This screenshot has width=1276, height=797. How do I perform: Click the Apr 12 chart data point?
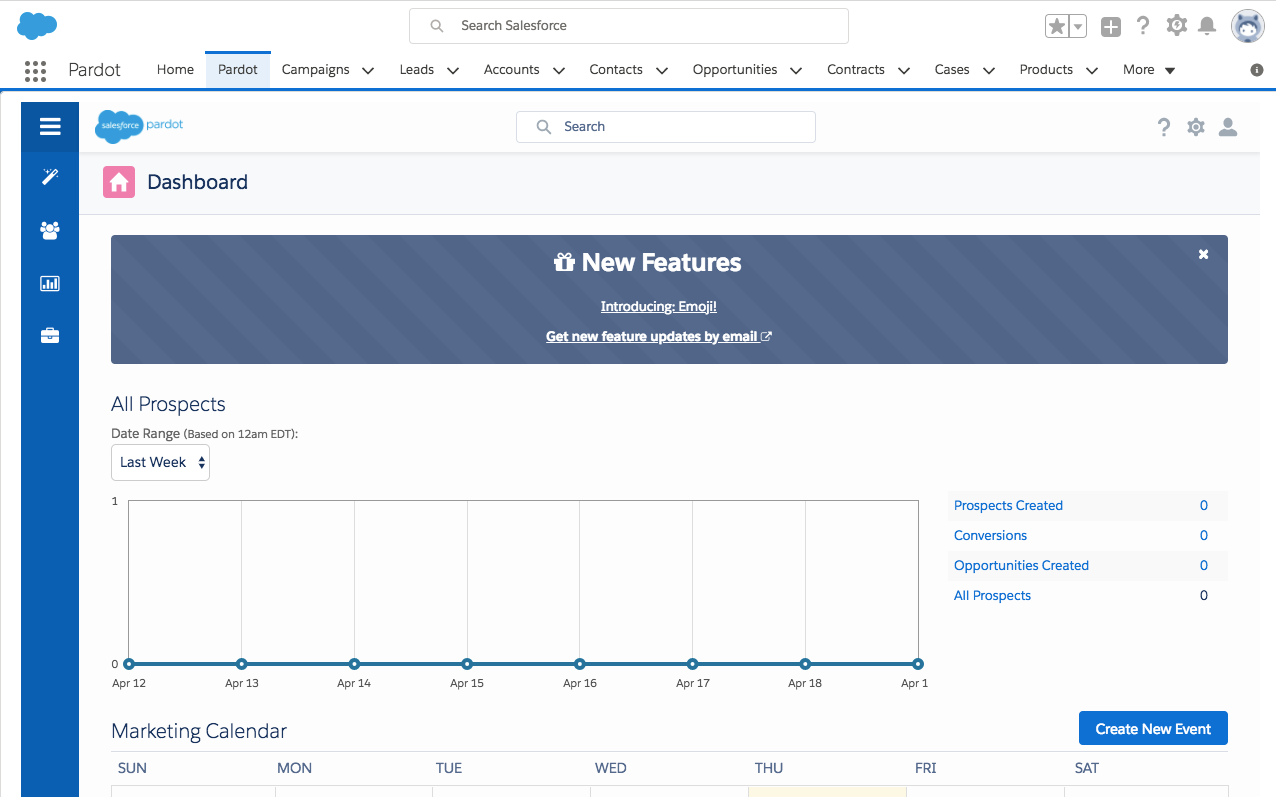click(x=129, y=664)
